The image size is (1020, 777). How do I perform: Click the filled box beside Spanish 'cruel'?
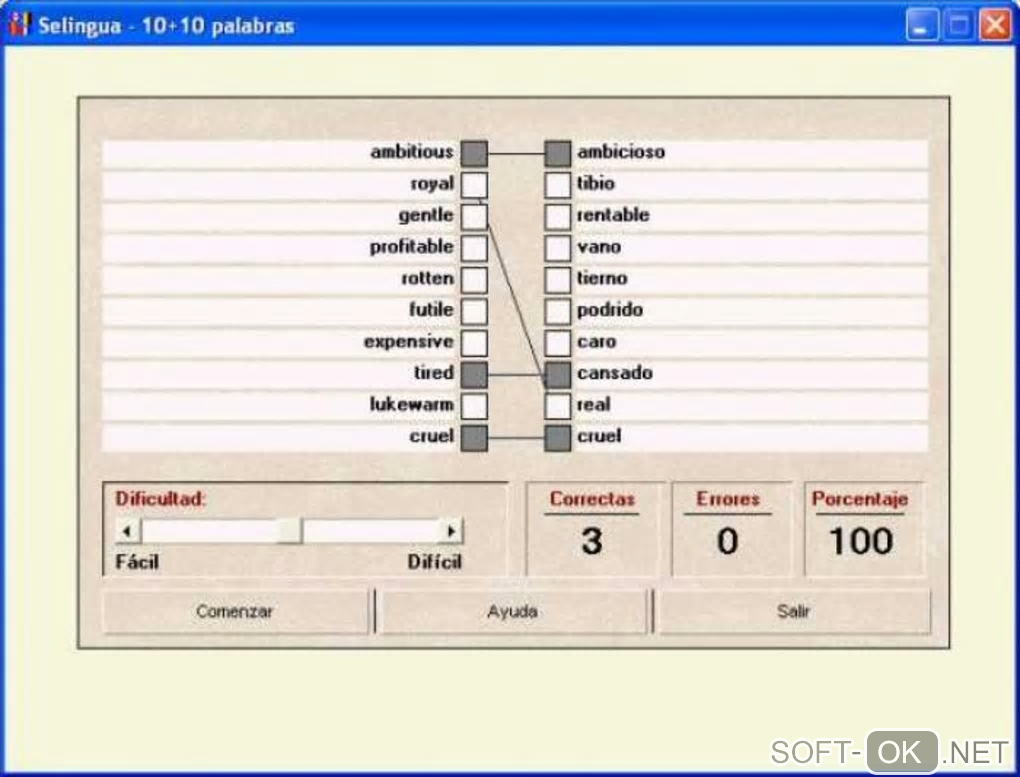[x=557, y=438]
